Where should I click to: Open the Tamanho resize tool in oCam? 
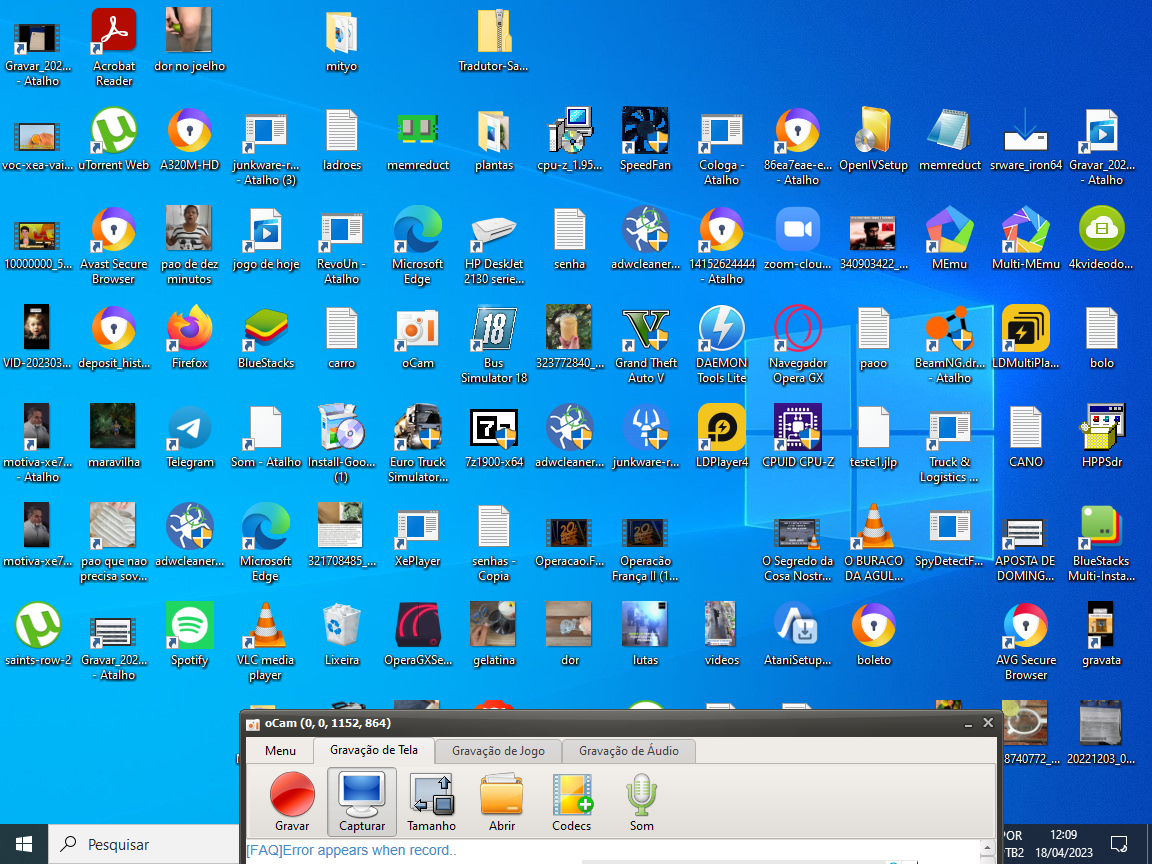coord(431,802)
